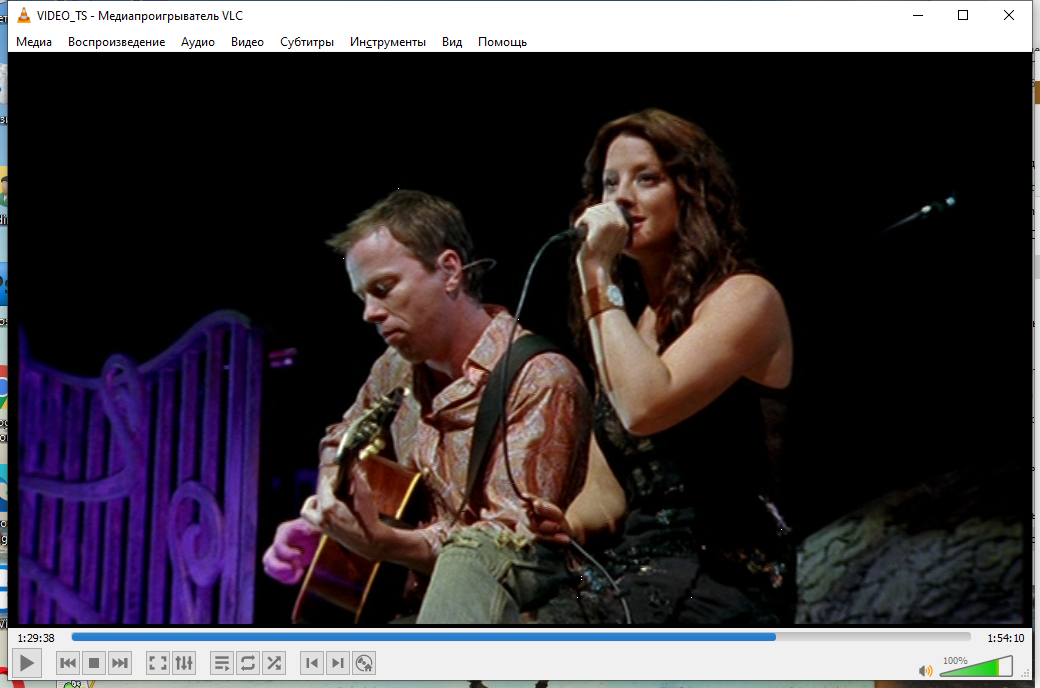1040x688 pixels.
Task: Go to next DVD chapter
Action: point(338,663)
